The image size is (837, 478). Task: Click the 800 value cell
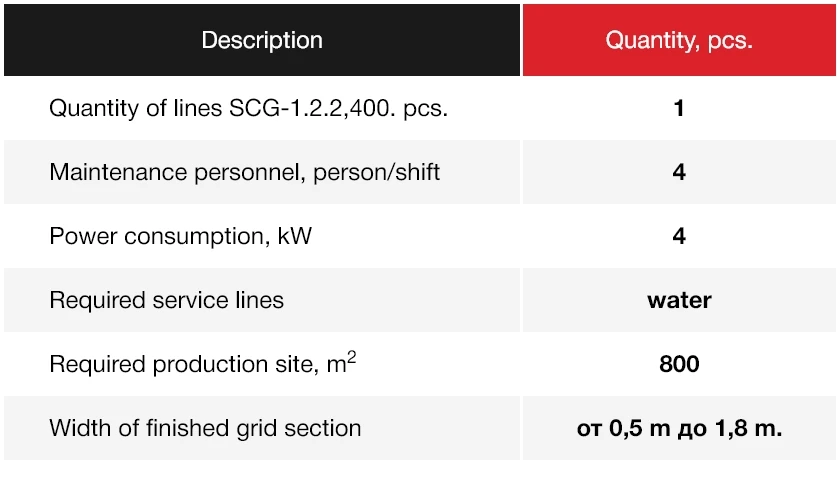tap(679, 364)
